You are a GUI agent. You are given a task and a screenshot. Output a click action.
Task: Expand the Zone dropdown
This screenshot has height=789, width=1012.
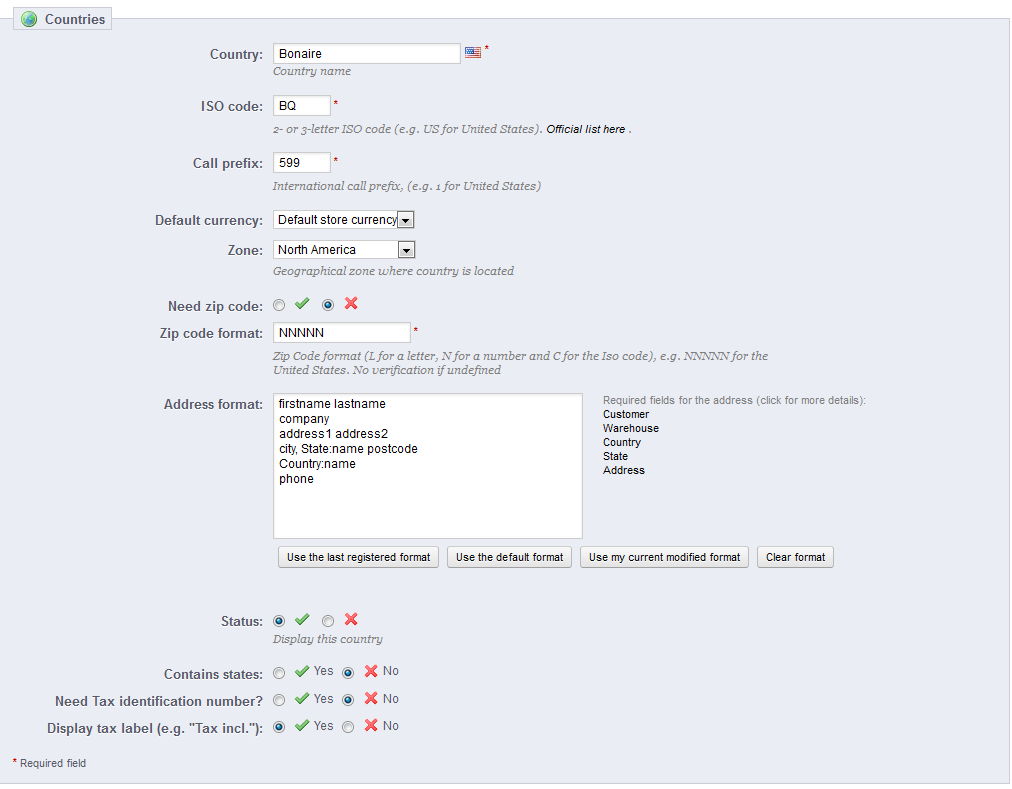[x=344, y=250]
